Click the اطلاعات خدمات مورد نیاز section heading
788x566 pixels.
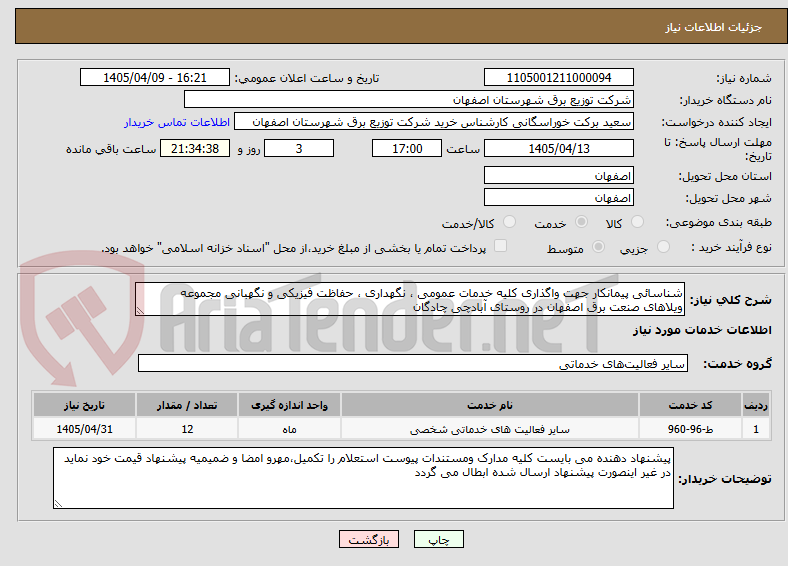[702, 330]
